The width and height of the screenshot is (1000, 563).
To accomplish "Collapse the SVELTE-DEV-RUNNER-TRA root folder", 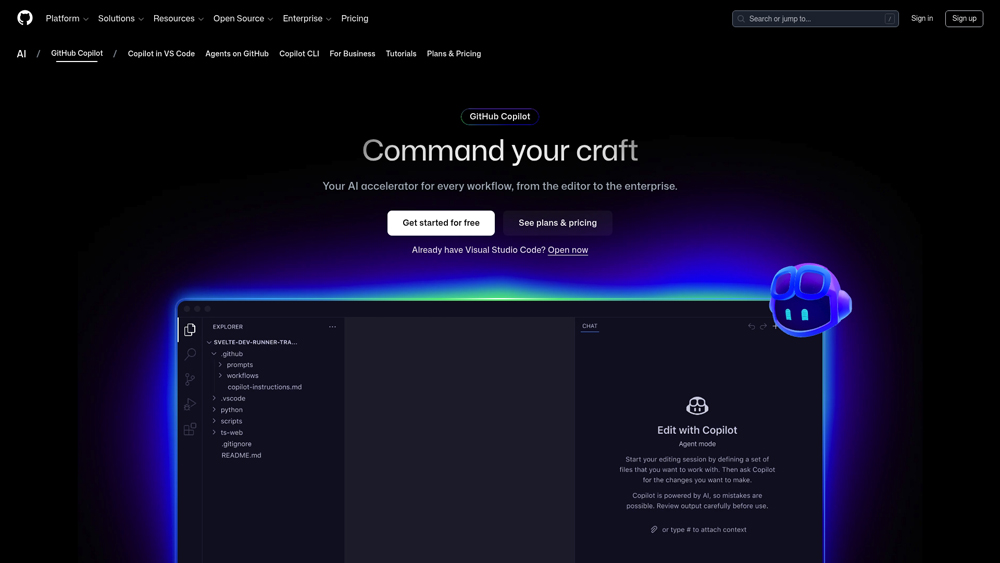I will [254, 342].
